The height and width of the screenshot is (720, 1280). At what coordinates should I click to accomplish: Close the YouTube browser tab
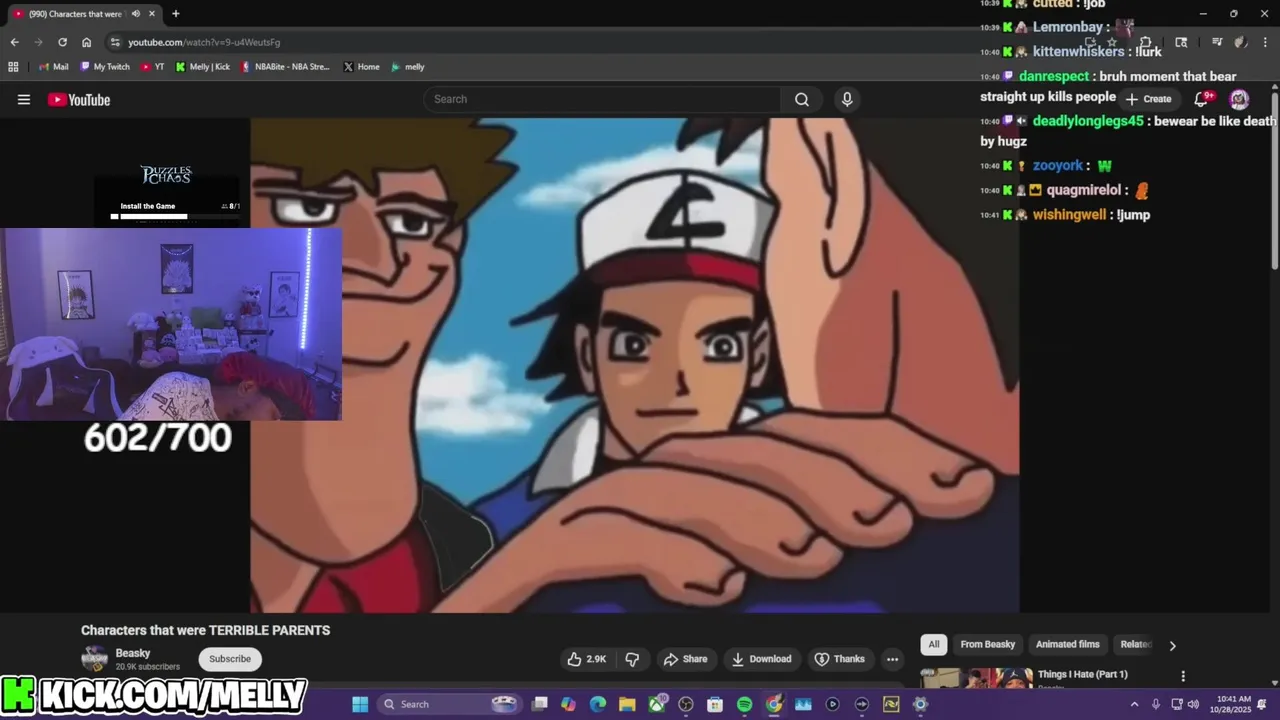[152, 14]
